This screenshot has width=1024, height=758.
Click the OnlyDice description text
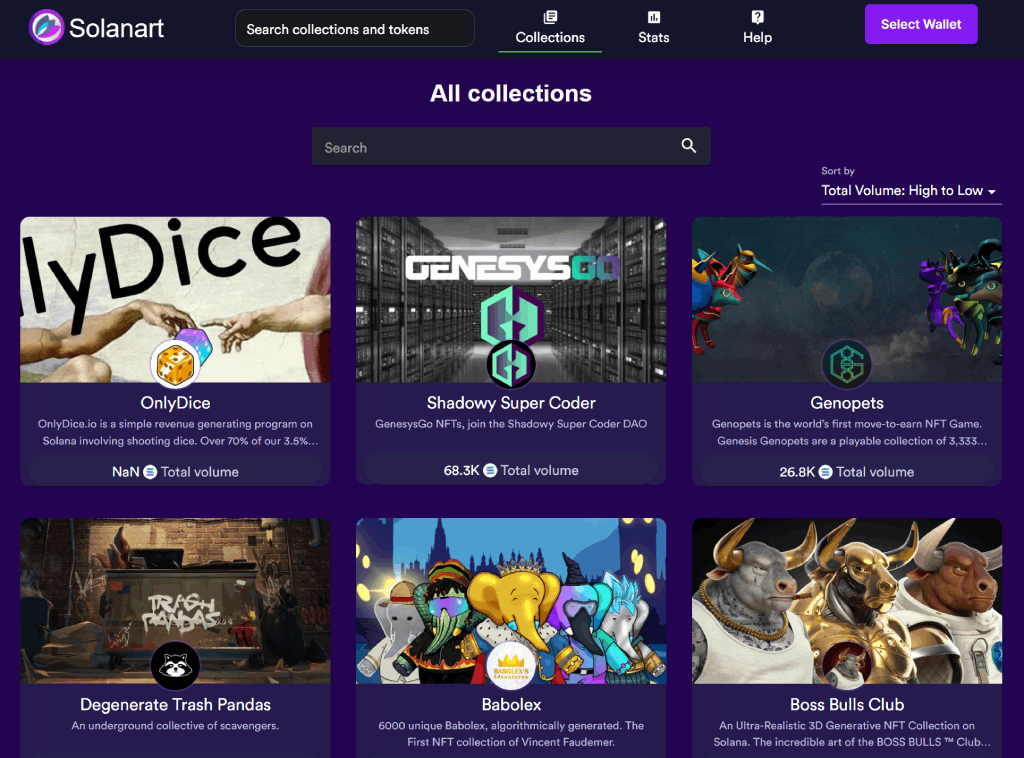pyautogui.click(x=178, y=432)
